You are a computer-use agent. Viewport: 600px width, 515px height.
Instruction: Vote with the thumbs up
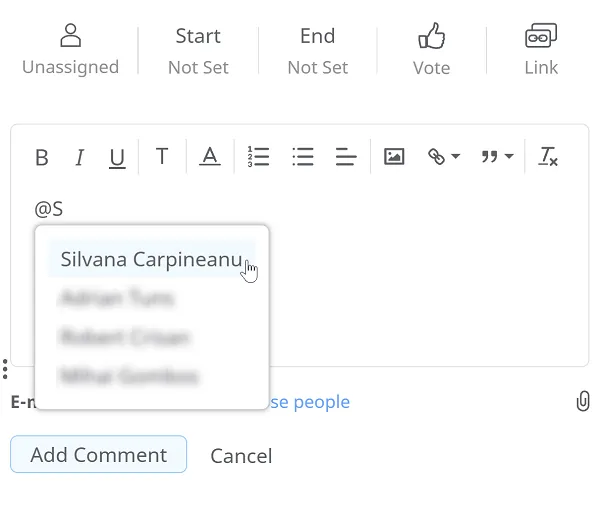(x=431, y=50)
